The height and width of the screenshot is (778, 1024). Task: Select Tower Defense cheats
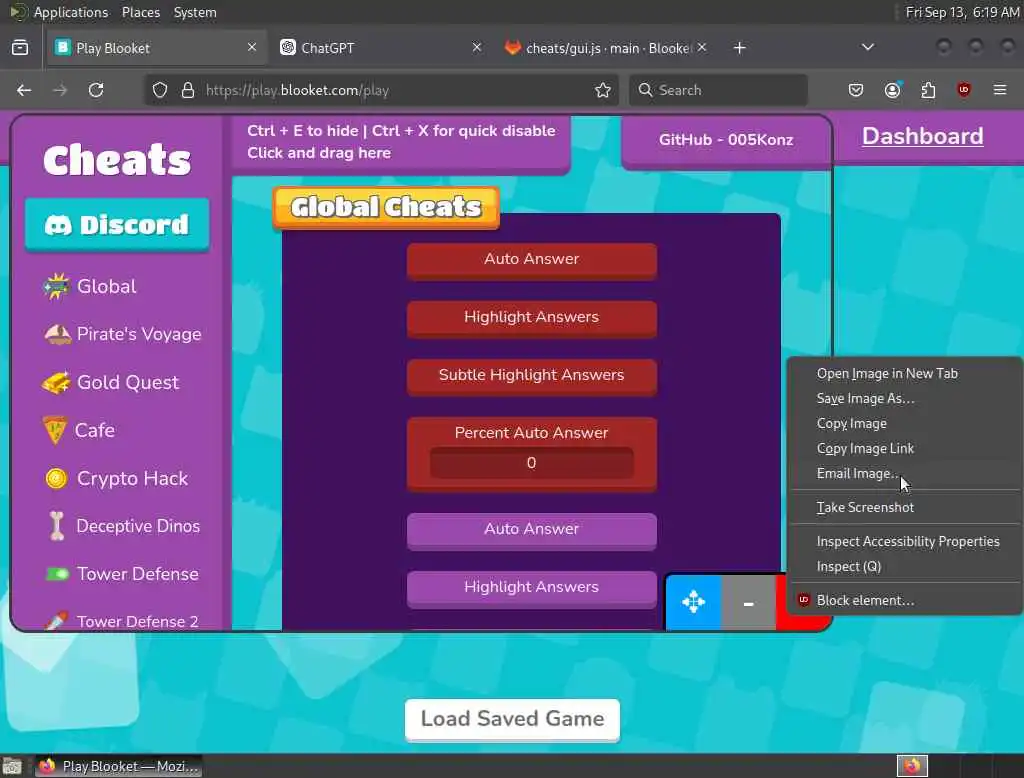click(x=121, y=574)
